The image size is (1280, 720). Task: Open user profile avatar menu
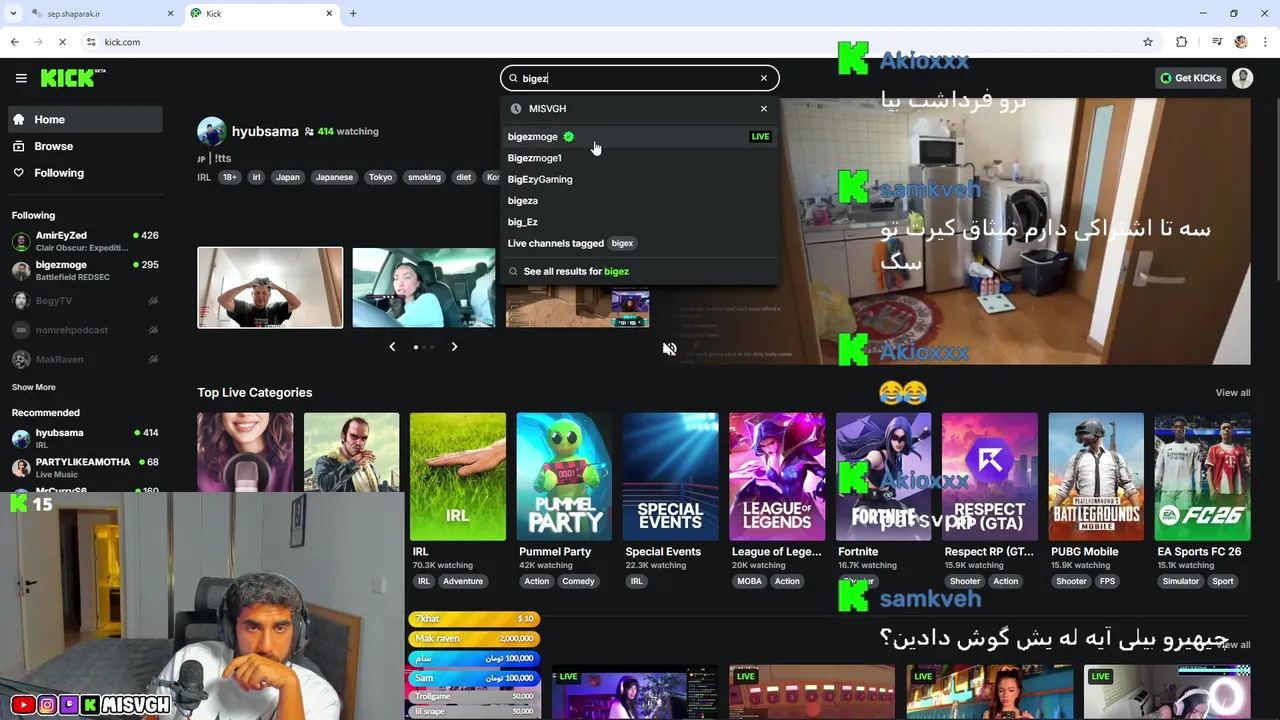1243,78
